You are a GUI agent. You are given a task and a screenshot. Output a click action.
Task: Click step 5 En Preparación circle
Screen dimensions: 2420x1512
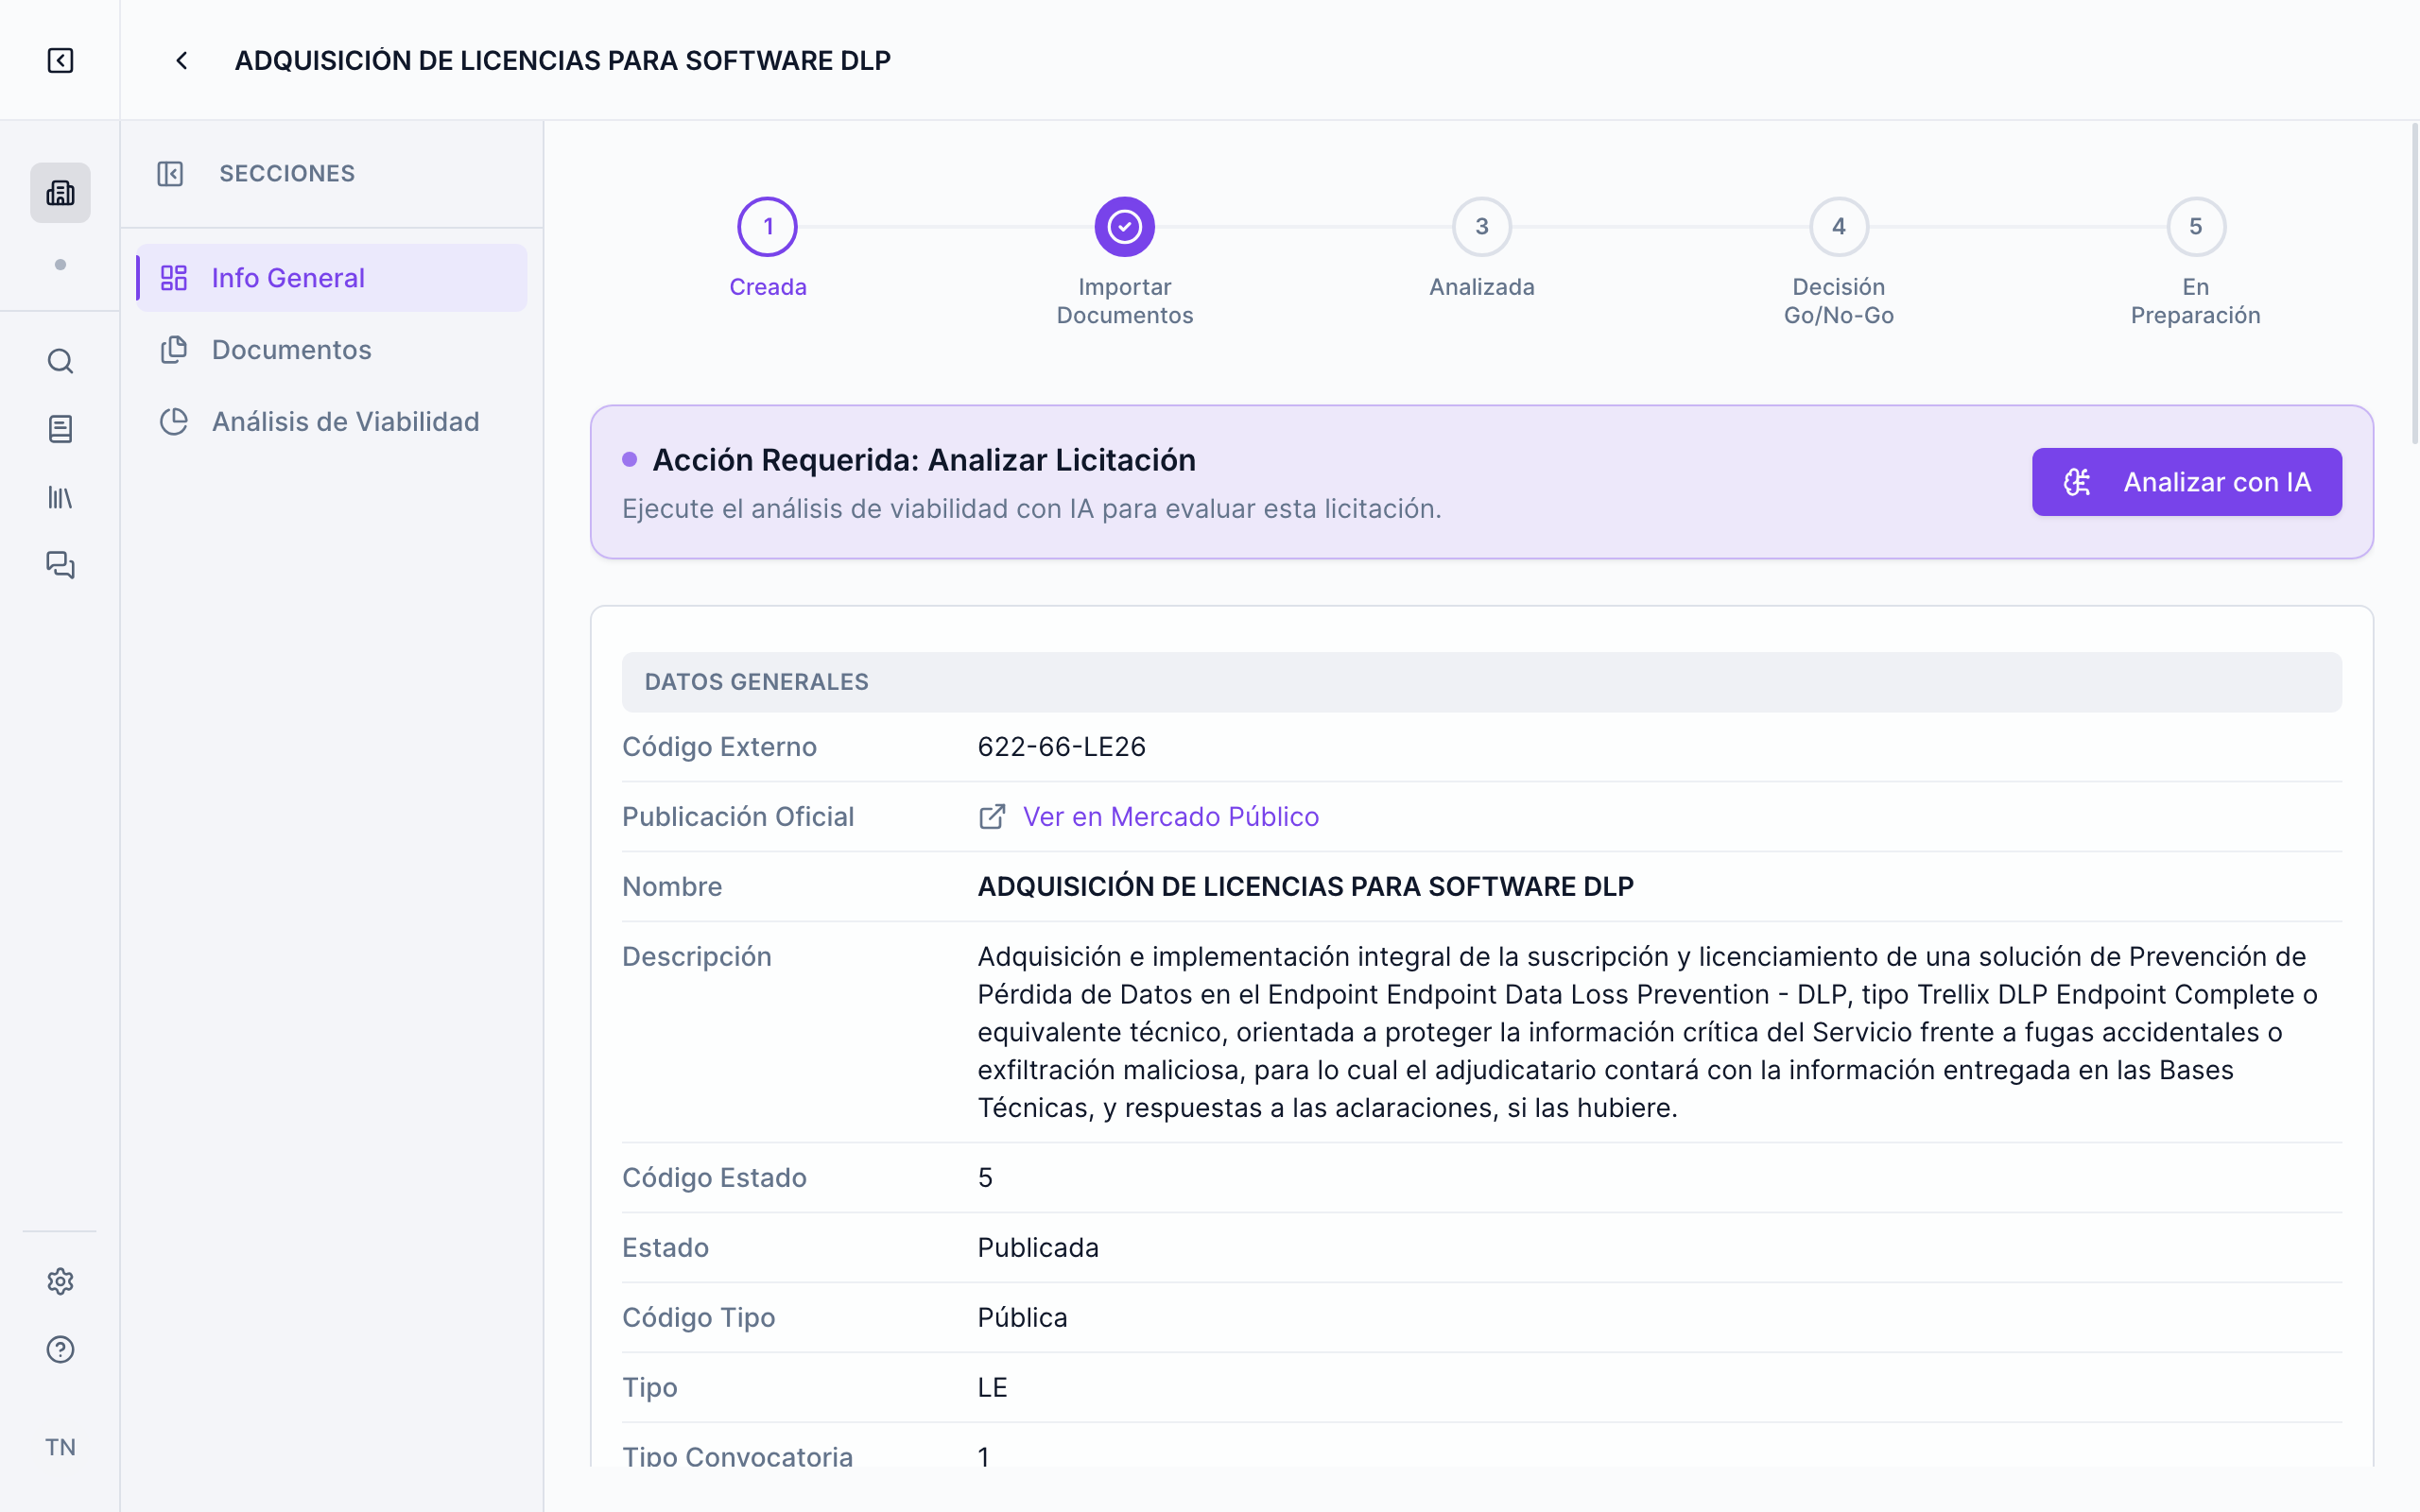[2195, 226]
